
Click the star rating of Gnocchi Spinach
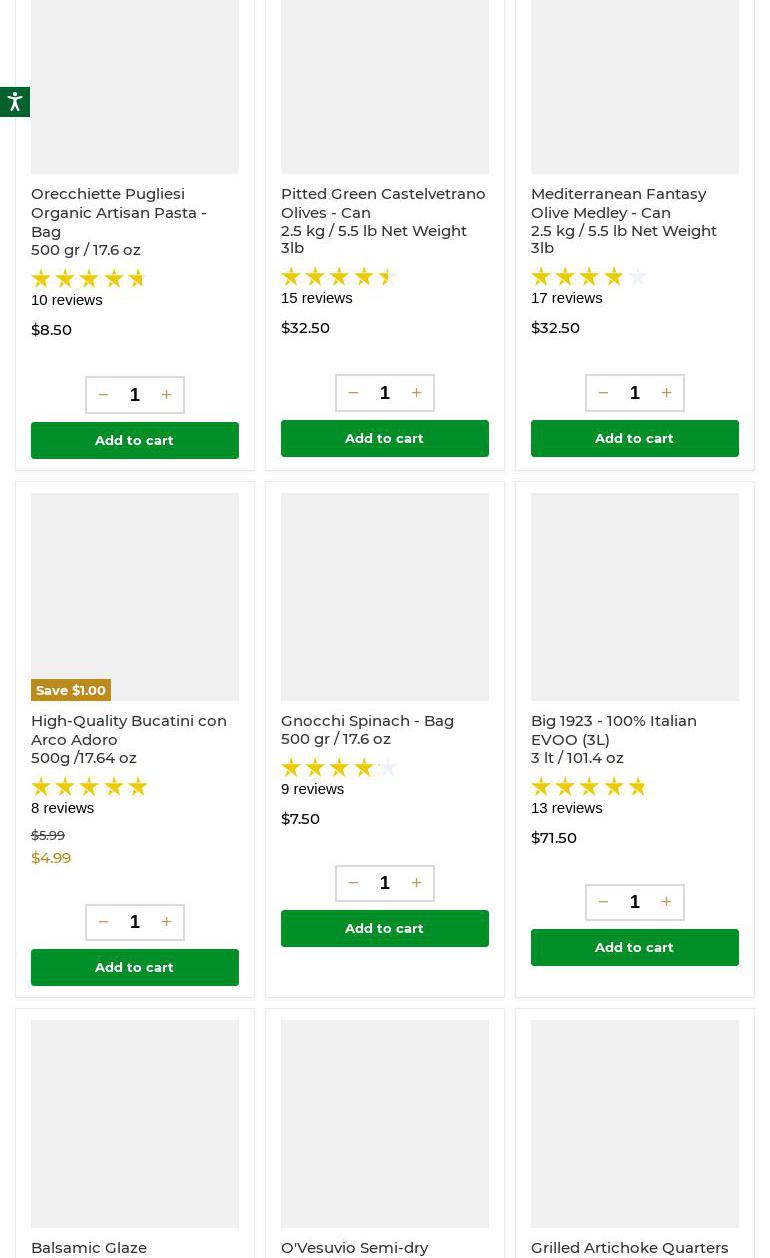339,767
